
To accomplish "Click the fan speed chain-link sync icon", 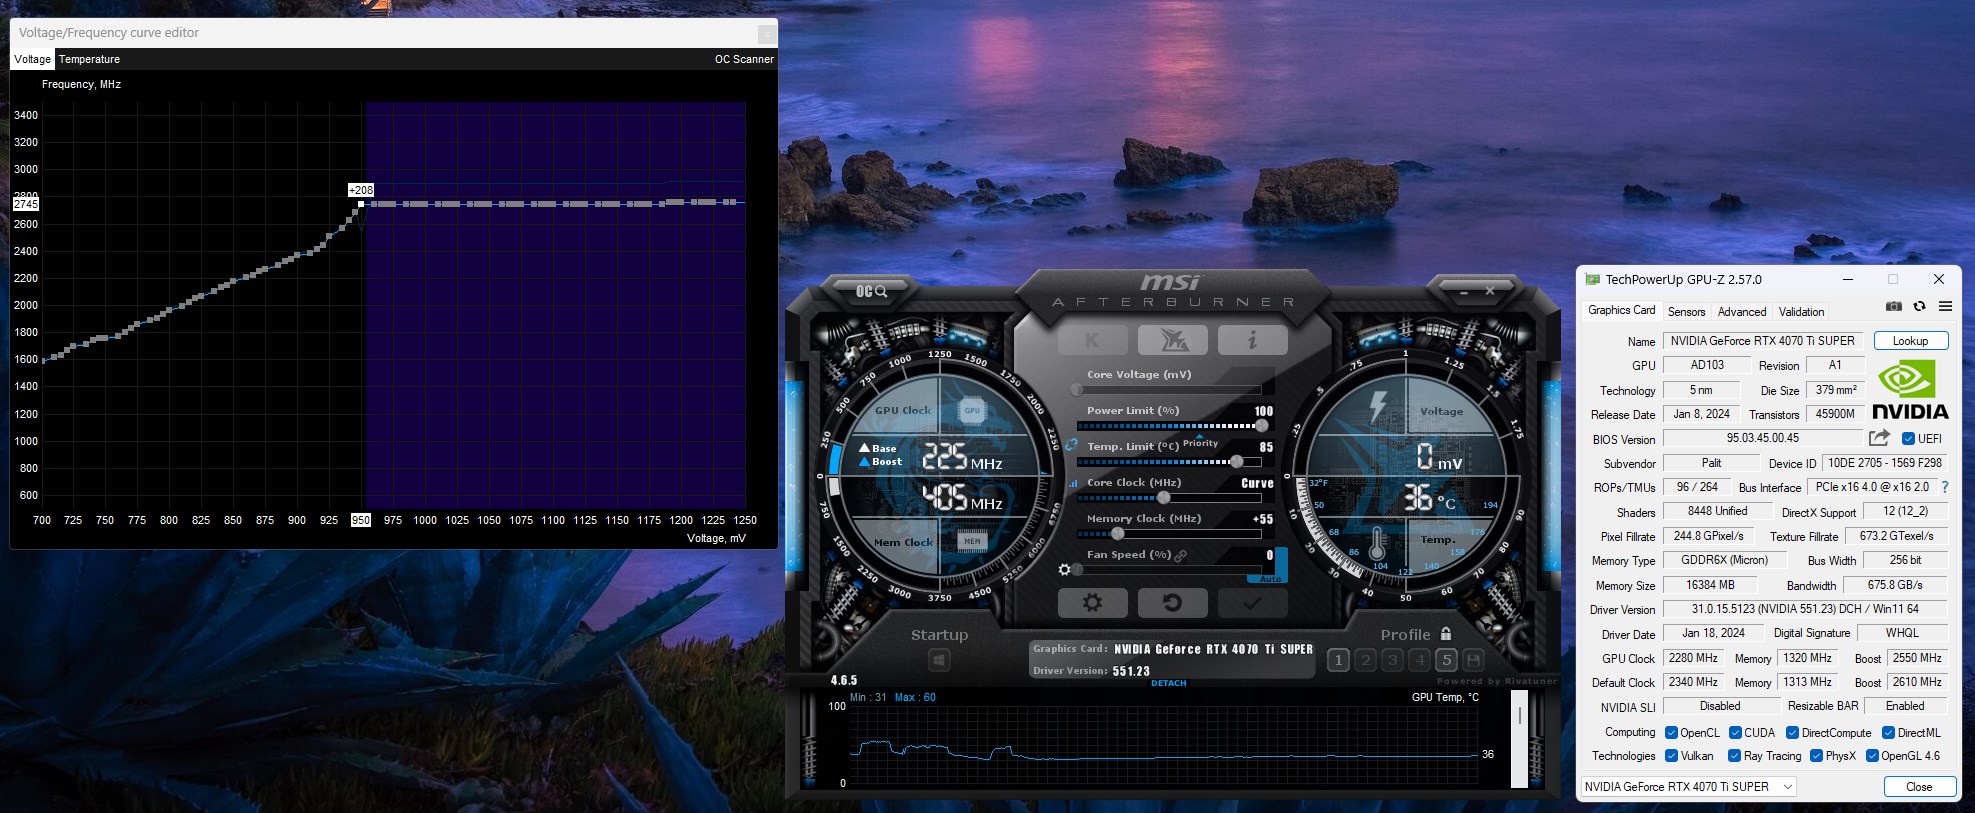I will click(x=1181, y=555).
